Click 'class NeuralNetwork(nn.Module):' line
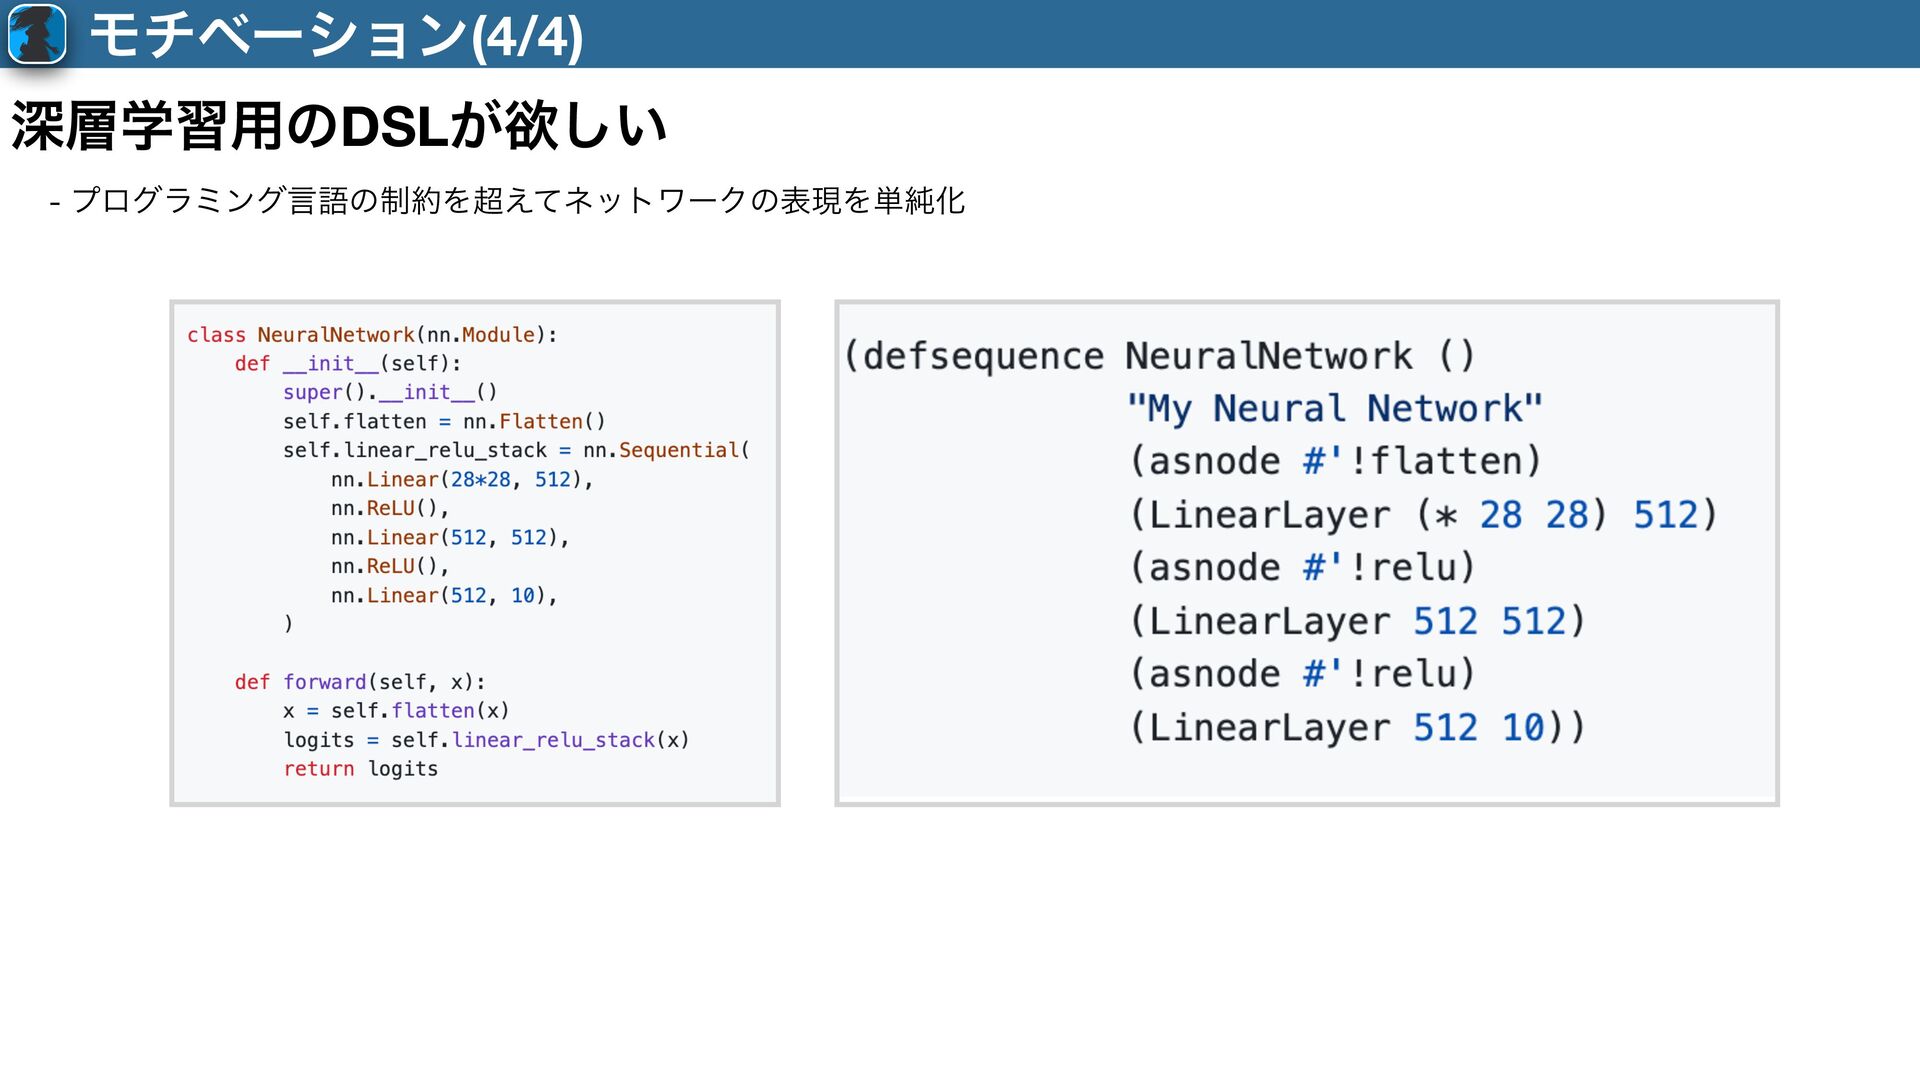 (372, 335)
